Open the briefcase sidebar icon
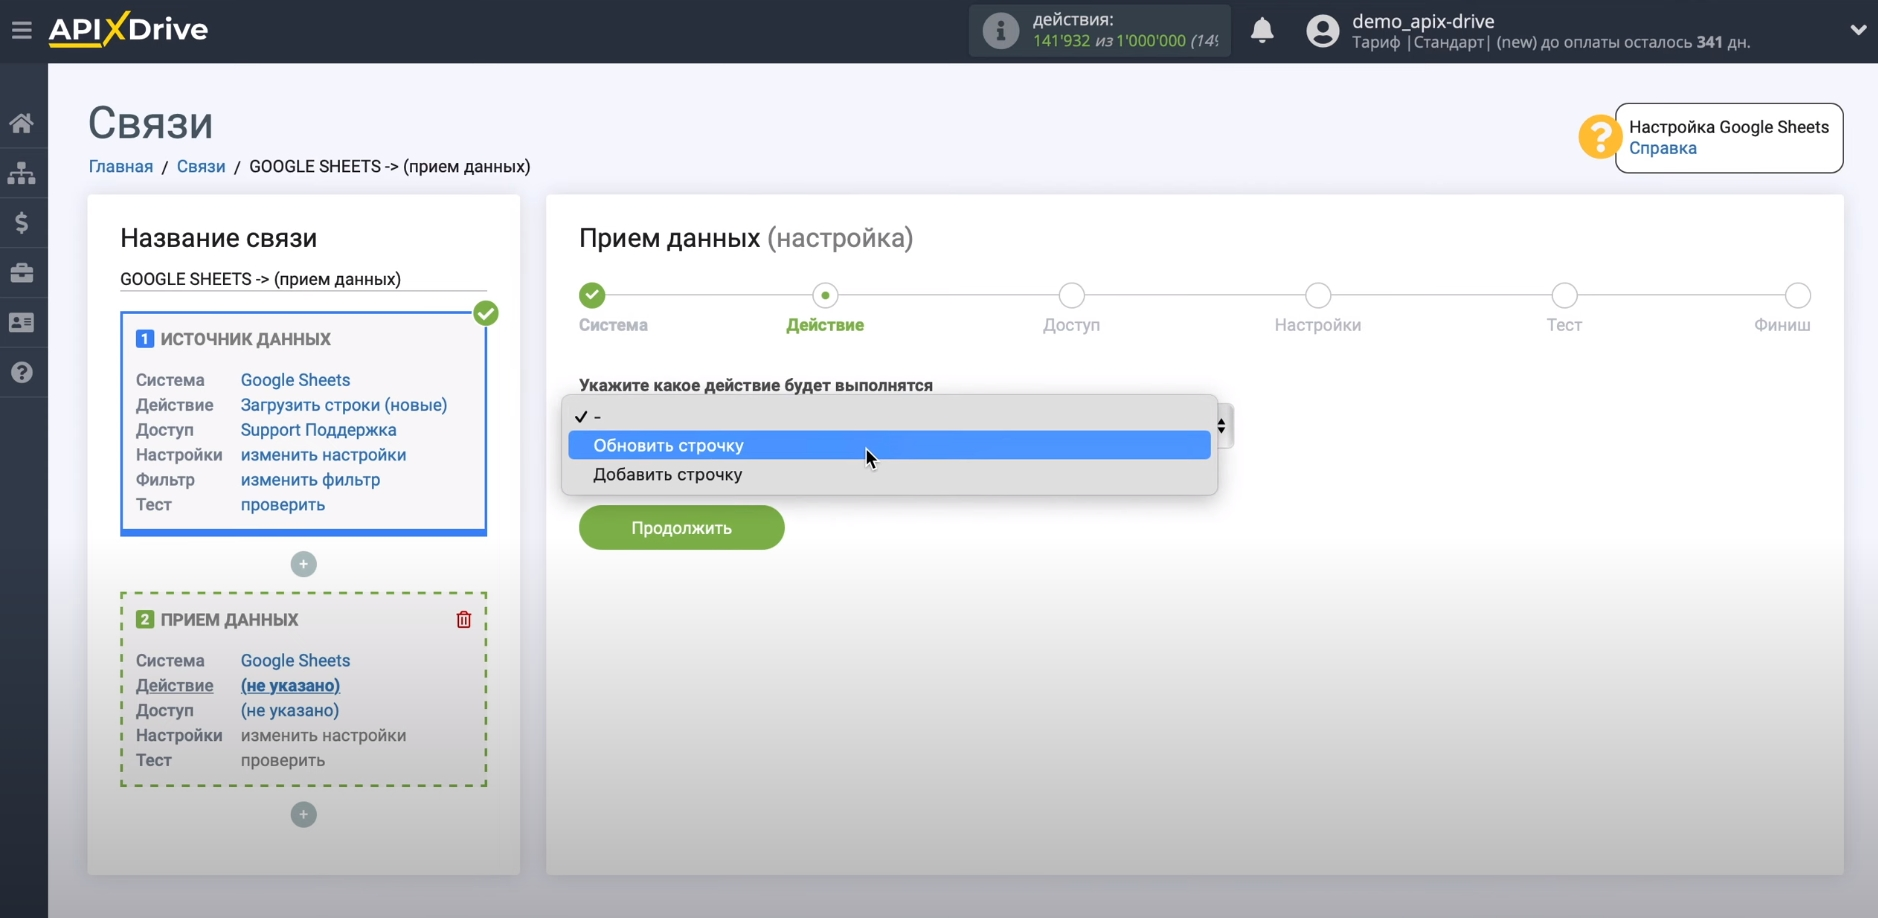The width and height of the screenshot is (1878, 918). (22, 272)
